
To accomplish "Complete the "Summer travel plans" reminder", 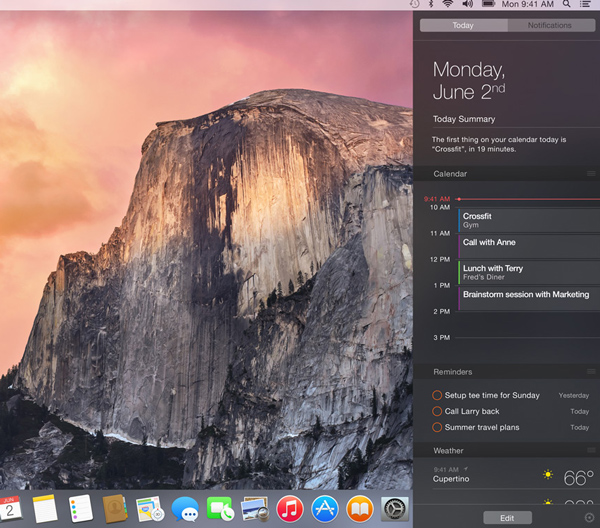I will [x=437, y=427].
